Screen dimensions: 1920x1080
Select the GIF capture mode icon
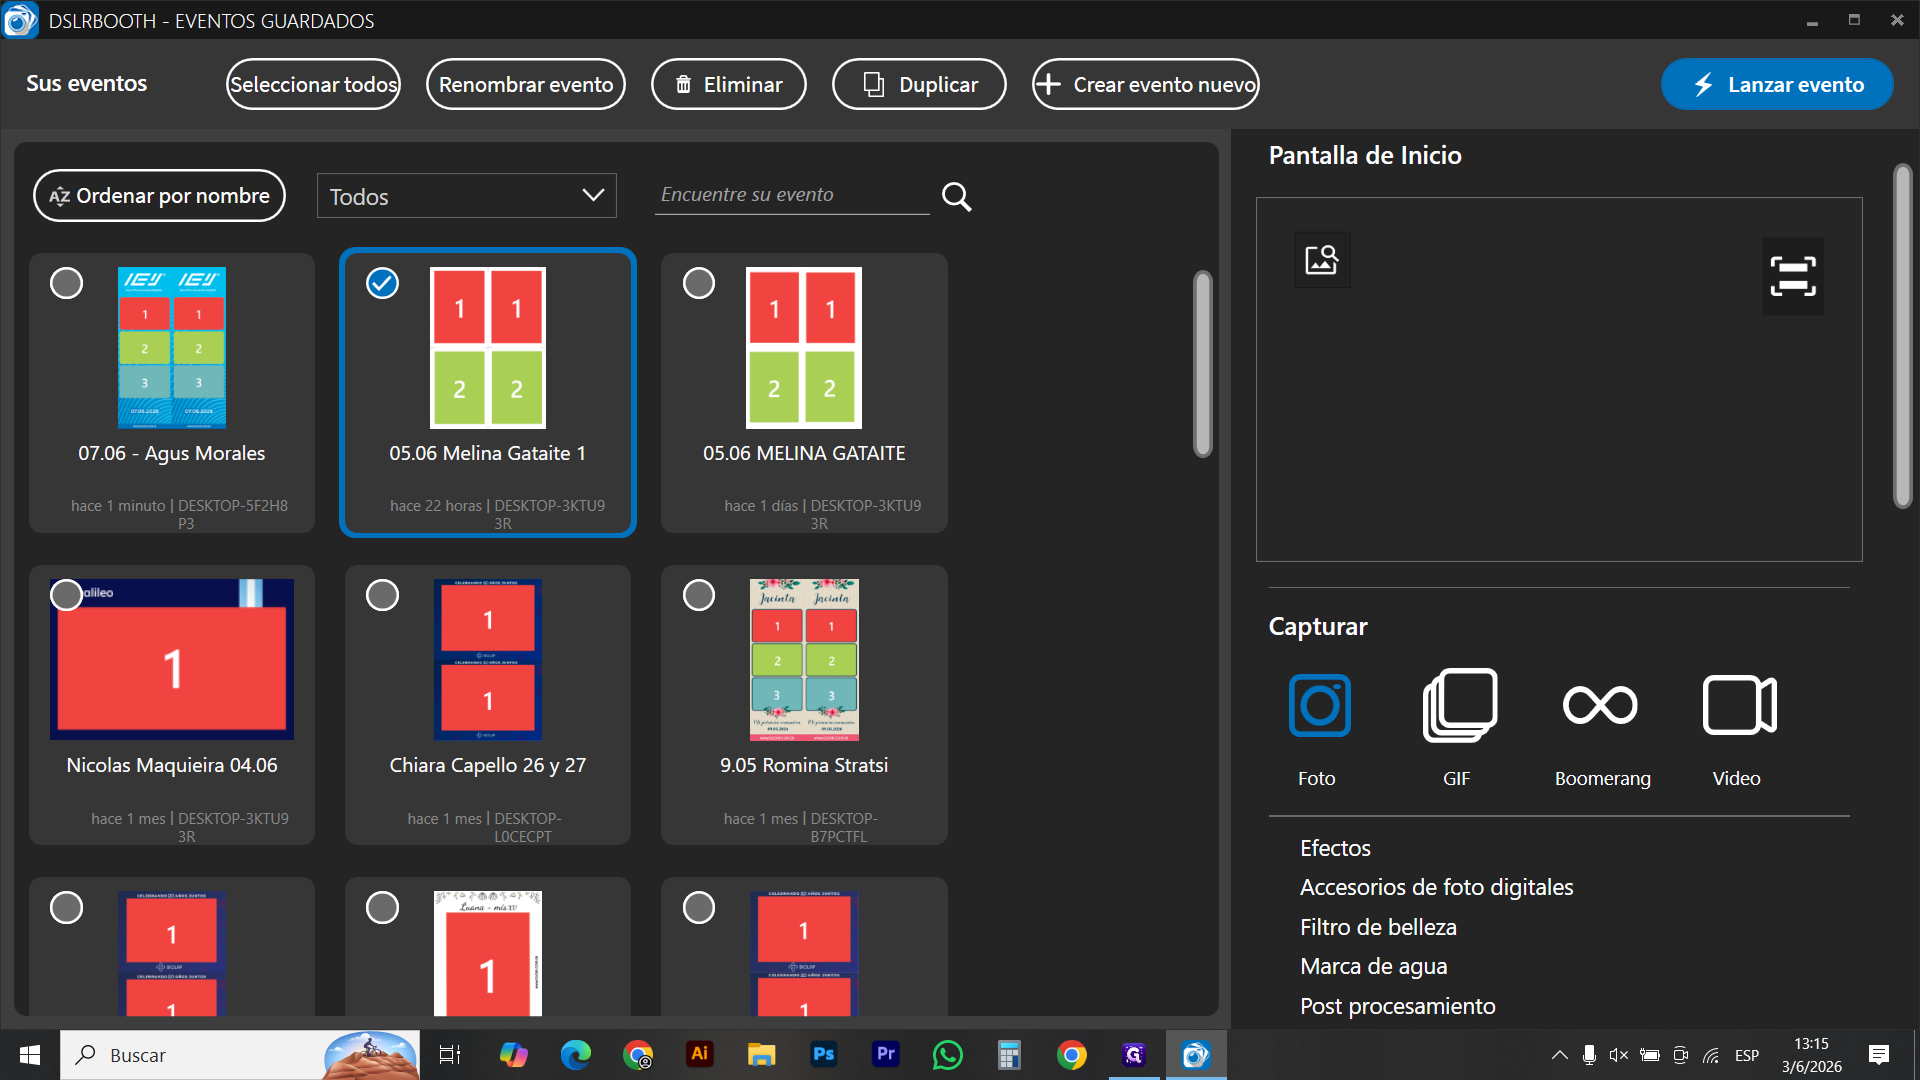(x=1459, y=705)
